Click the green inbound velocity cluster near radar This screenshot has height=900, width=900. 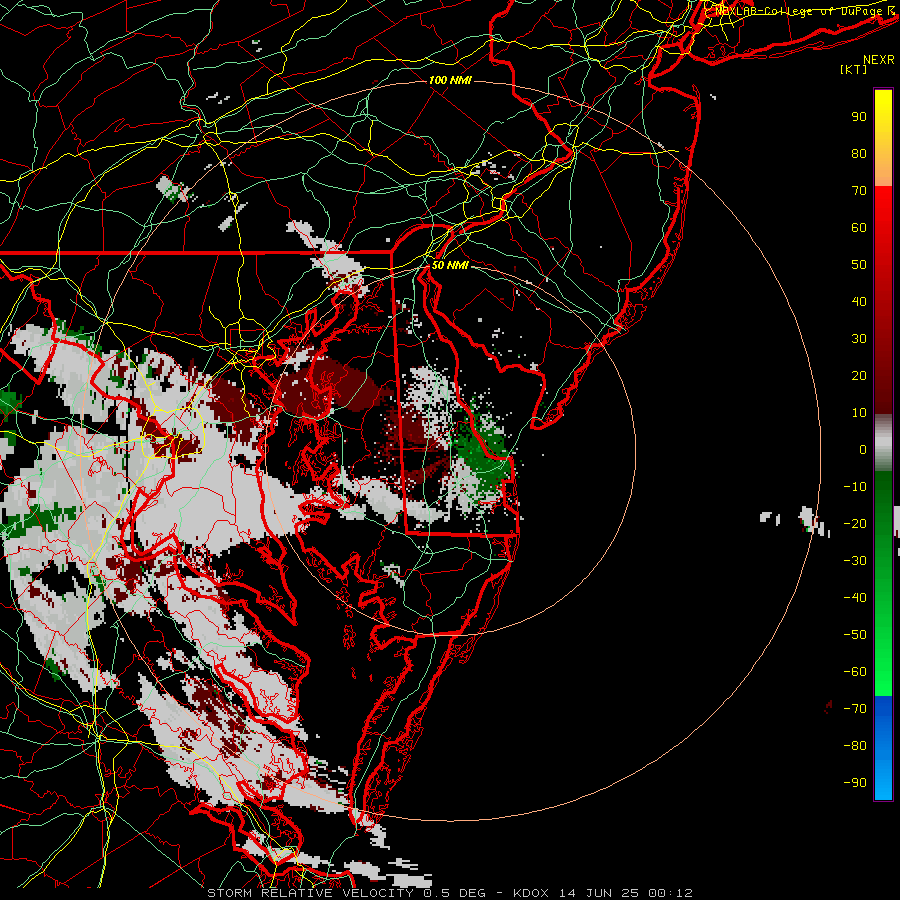pos(482,453)
